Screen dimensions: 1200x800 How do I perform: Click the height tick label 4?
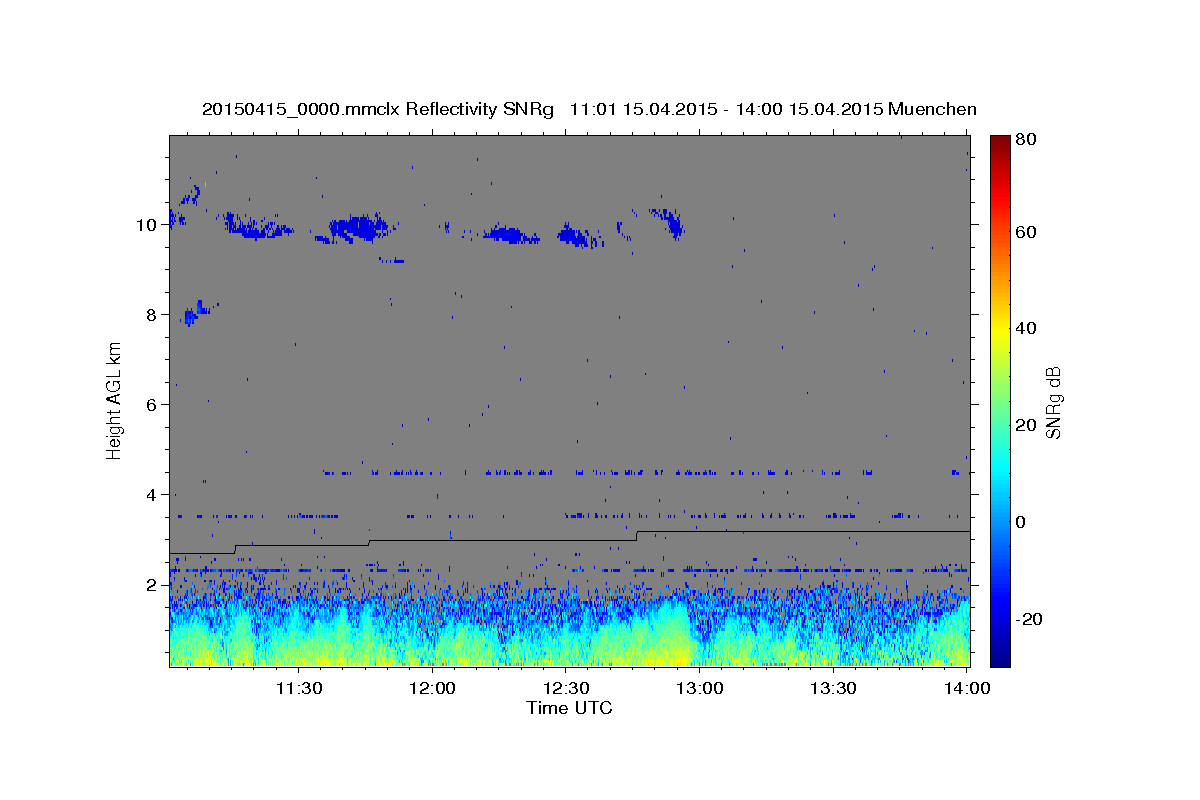(x=152, y=494)
